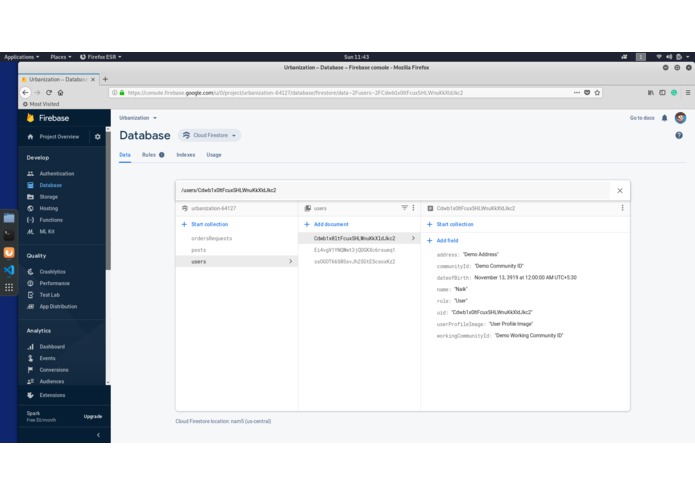Click Add field
The width and height of the screenshot is (695, 494).
tap(443, 241)
